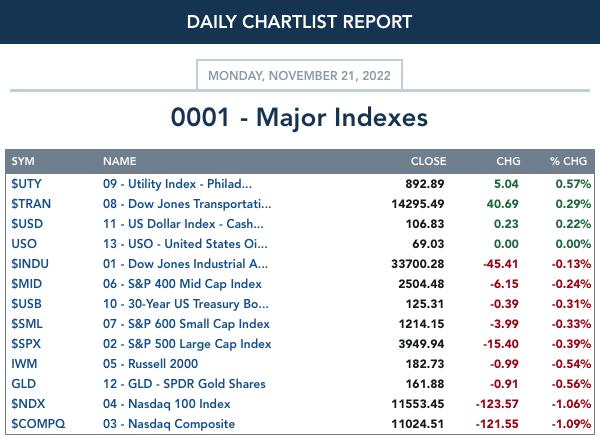The width and height of the screenshot is (600, 439).
Task: Open the Nasdaq 100 Index link
Action: click(166, 403)
